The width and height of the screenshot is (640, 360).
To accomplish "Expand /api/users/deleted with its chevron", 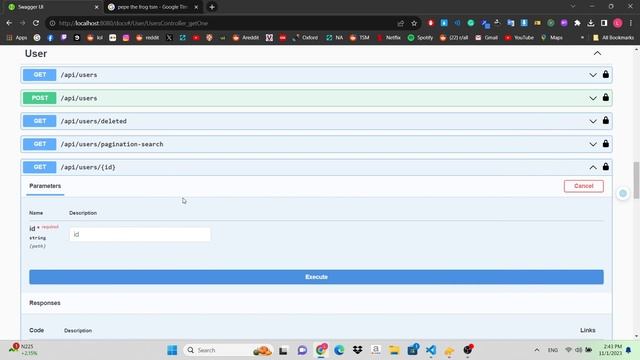I will click(593, 121).
